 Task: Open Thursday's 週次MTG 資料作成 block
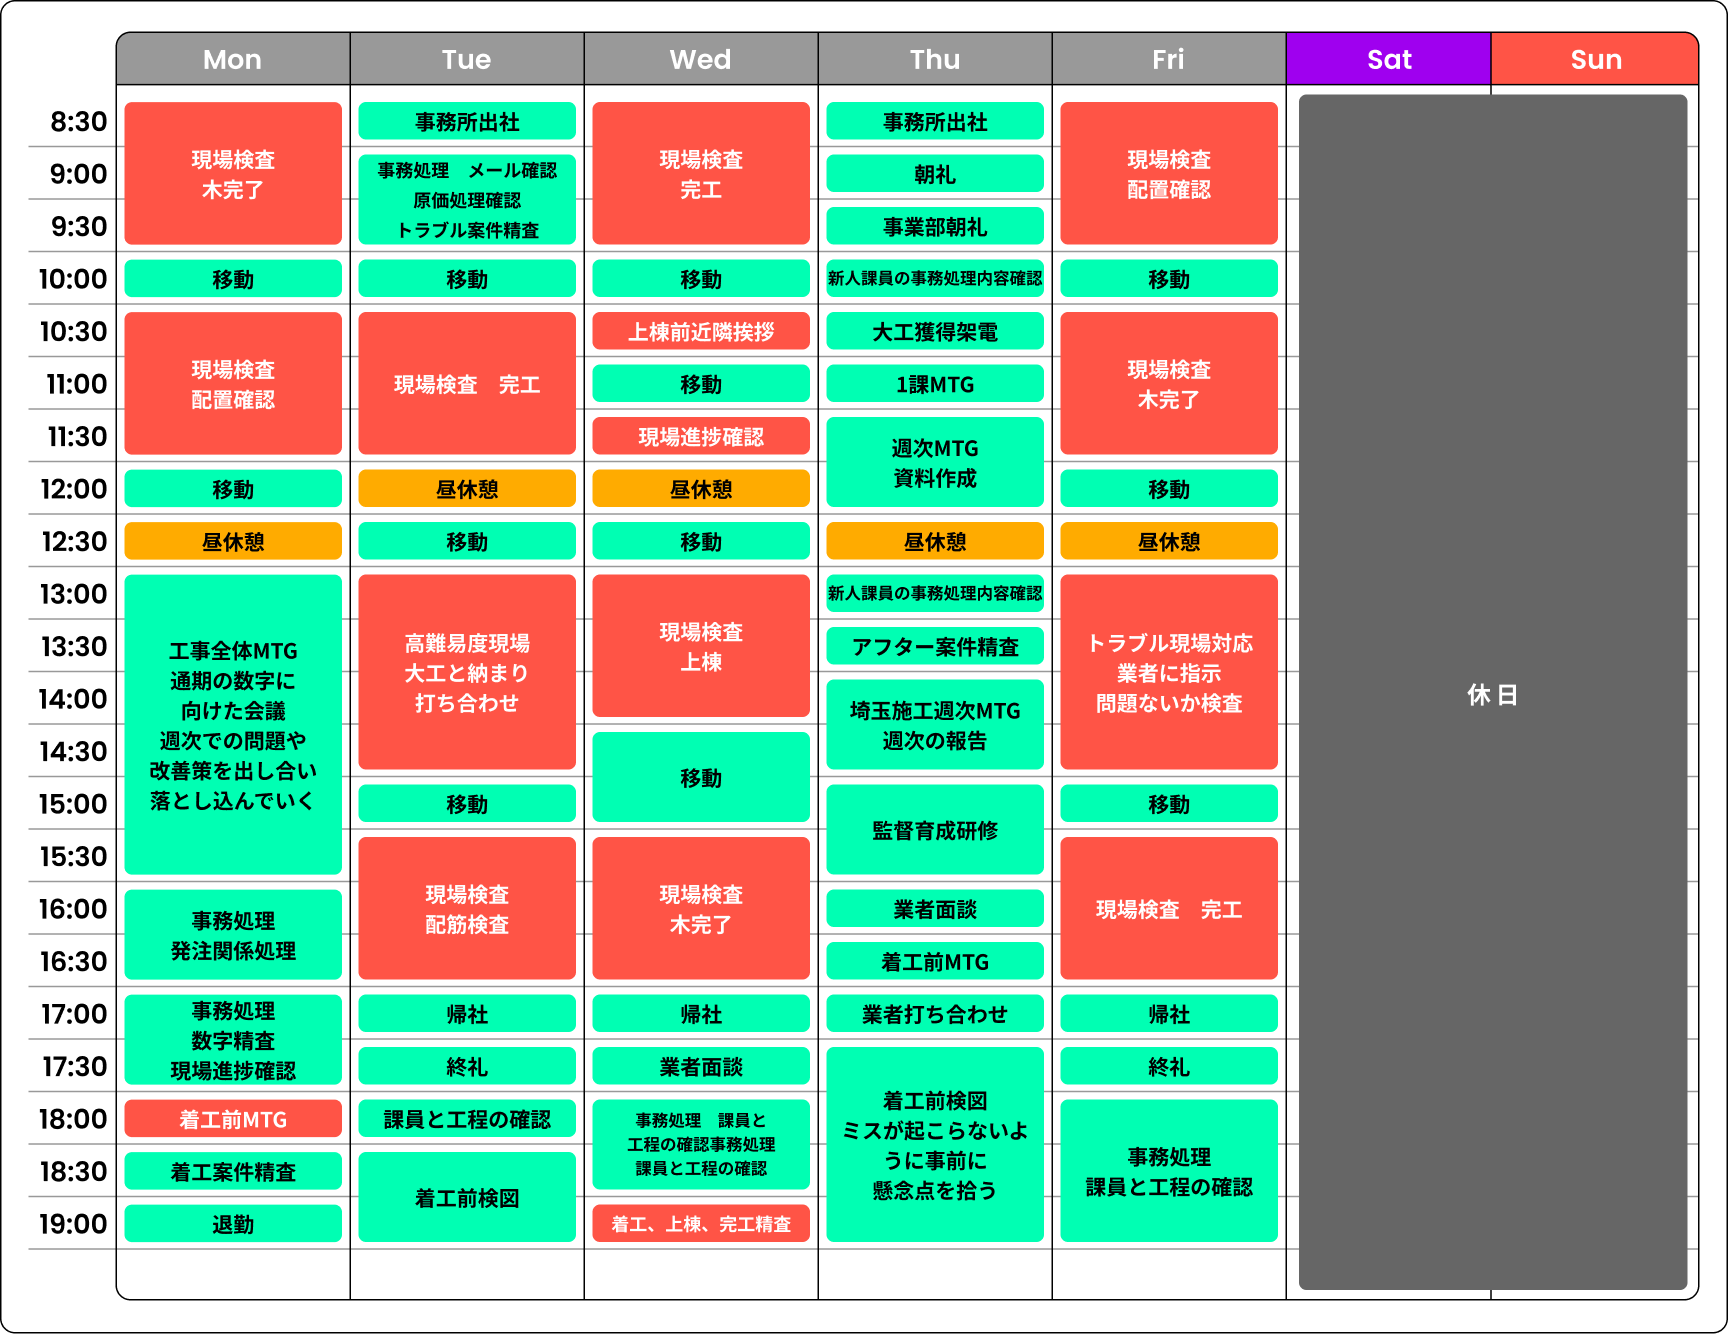coord(935,462)
